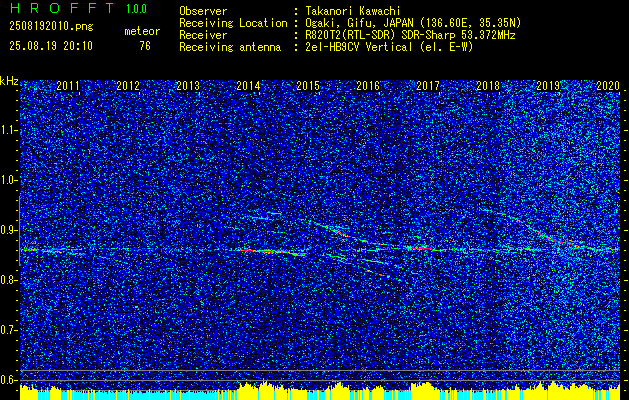Click the 0.7 kHz axis label
This screenshot has width=629, height=400.
tap(8, 330)
